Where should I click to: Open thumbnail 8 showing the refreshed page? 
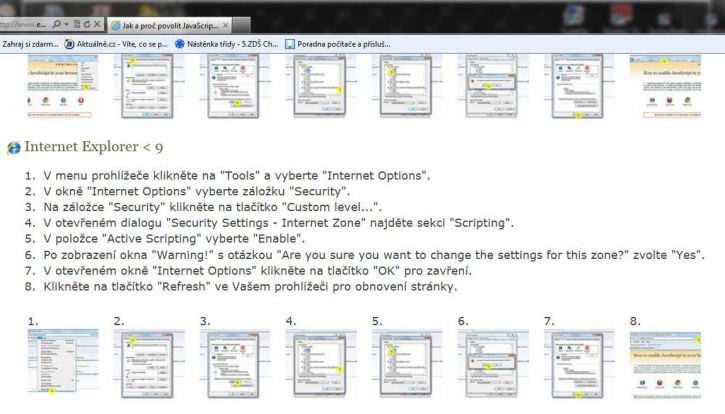coord(666,365)
